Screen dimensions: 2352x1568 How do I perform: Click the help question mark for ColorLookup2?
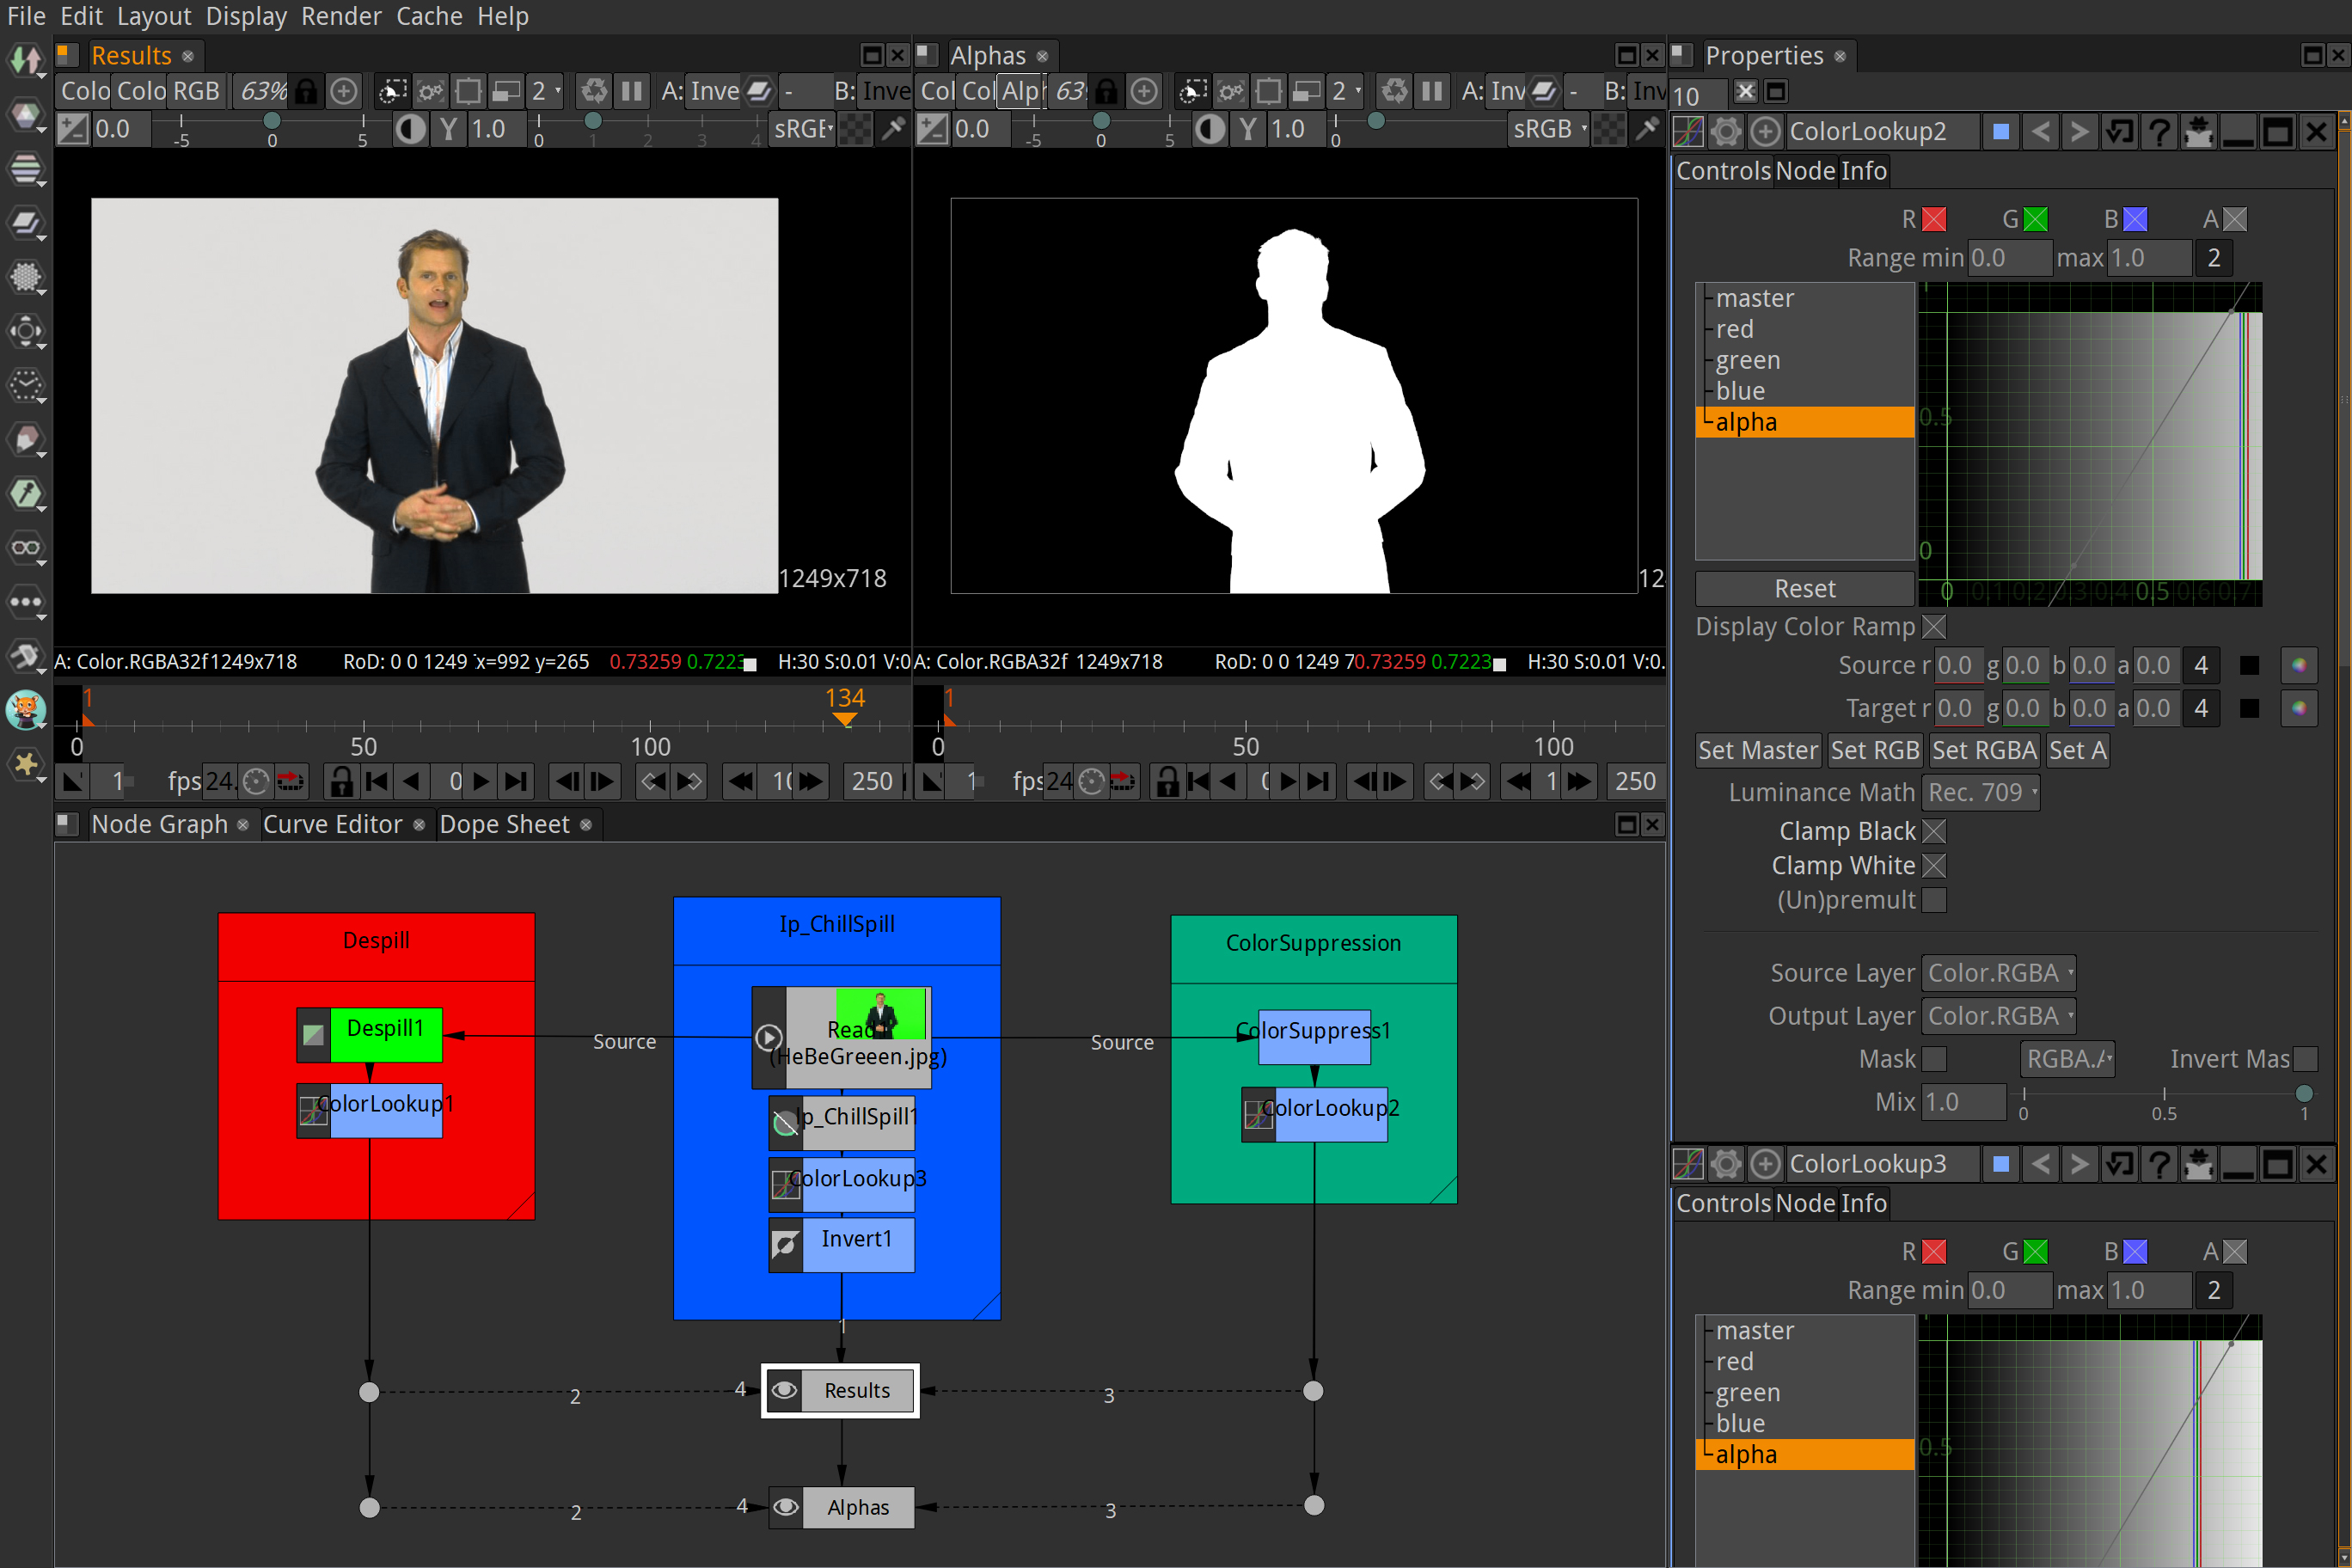2160,132
